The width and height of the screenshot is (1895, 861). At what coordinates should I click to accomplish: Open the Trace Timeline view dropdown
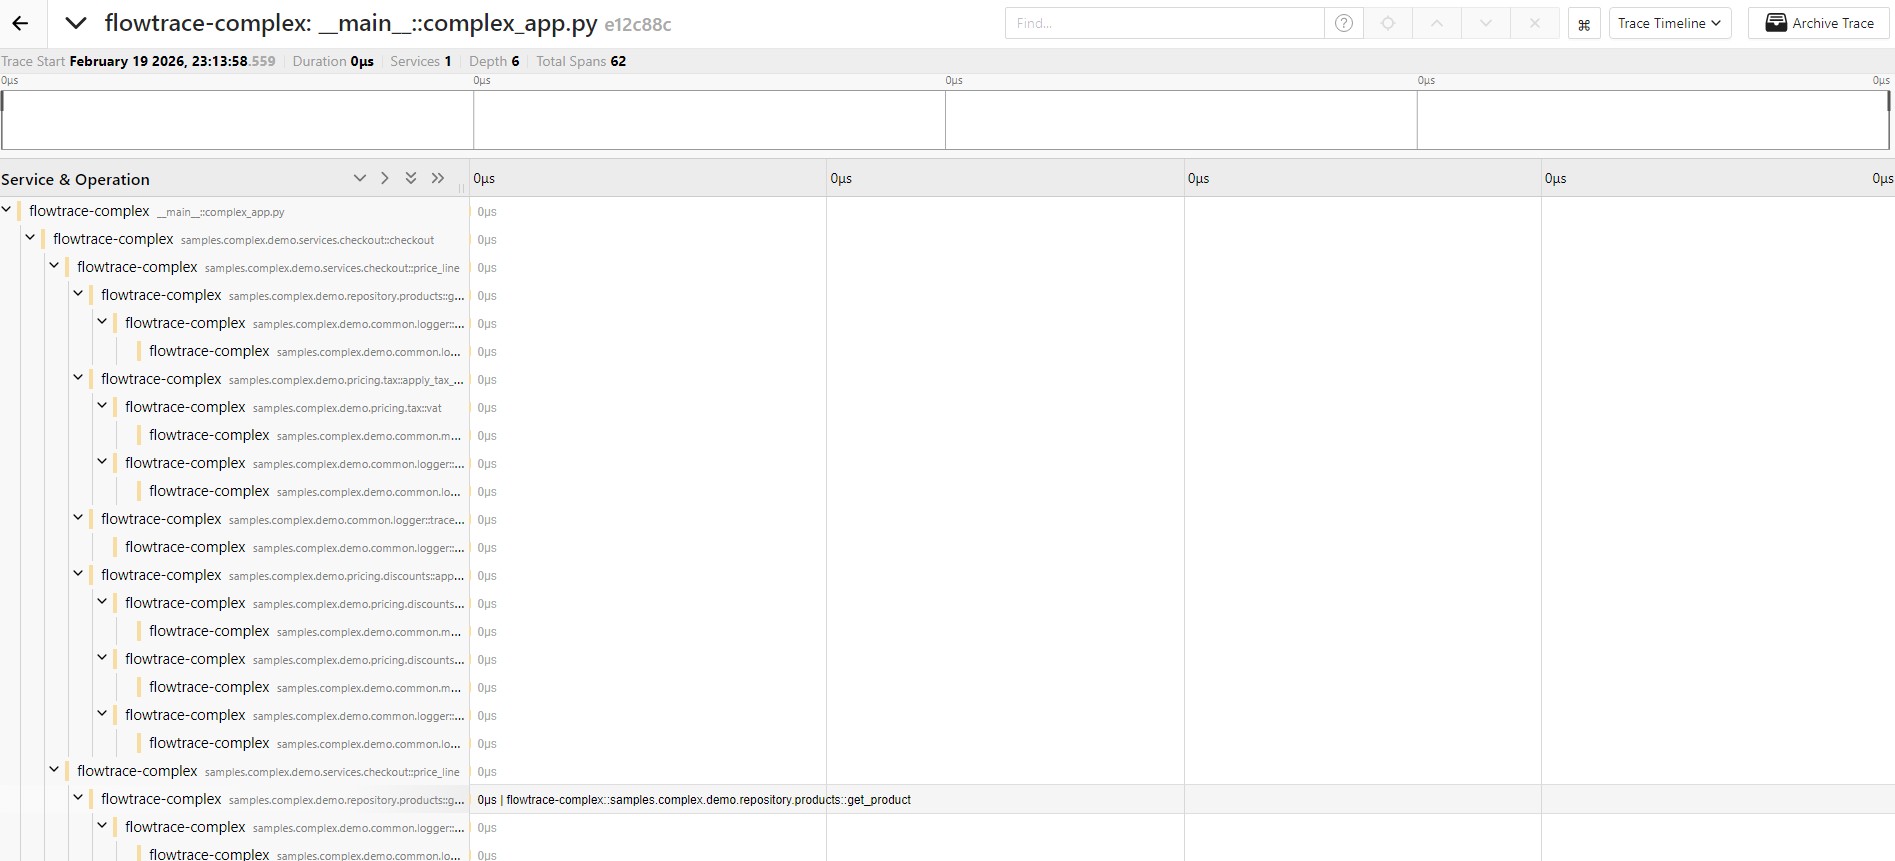point(1669,23)
